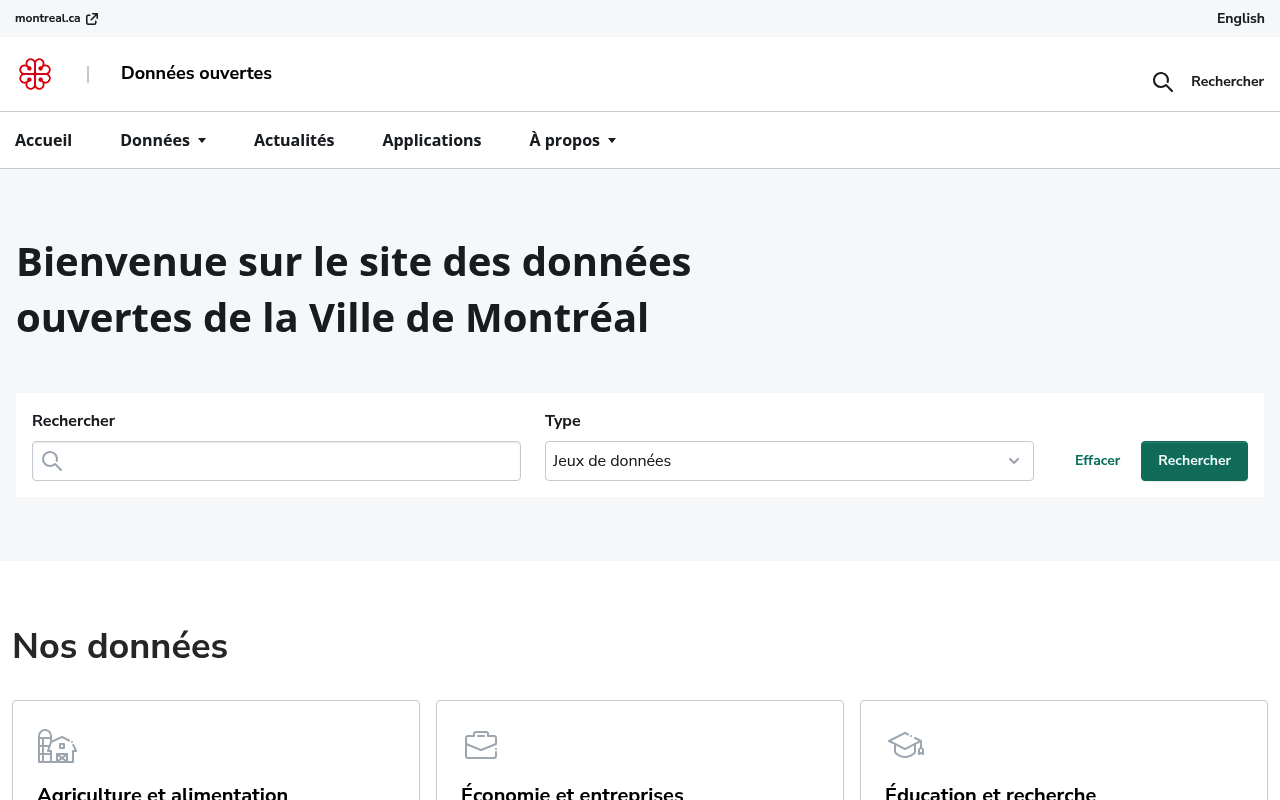Open the Économie et entreprises card
The image size is (1280, 800).
click(x=640, y=750)
